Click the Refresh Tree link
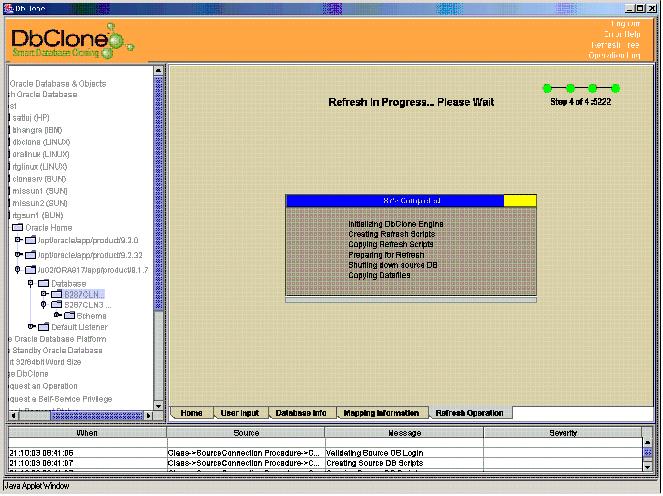The image size is (663, 496). 615,45
